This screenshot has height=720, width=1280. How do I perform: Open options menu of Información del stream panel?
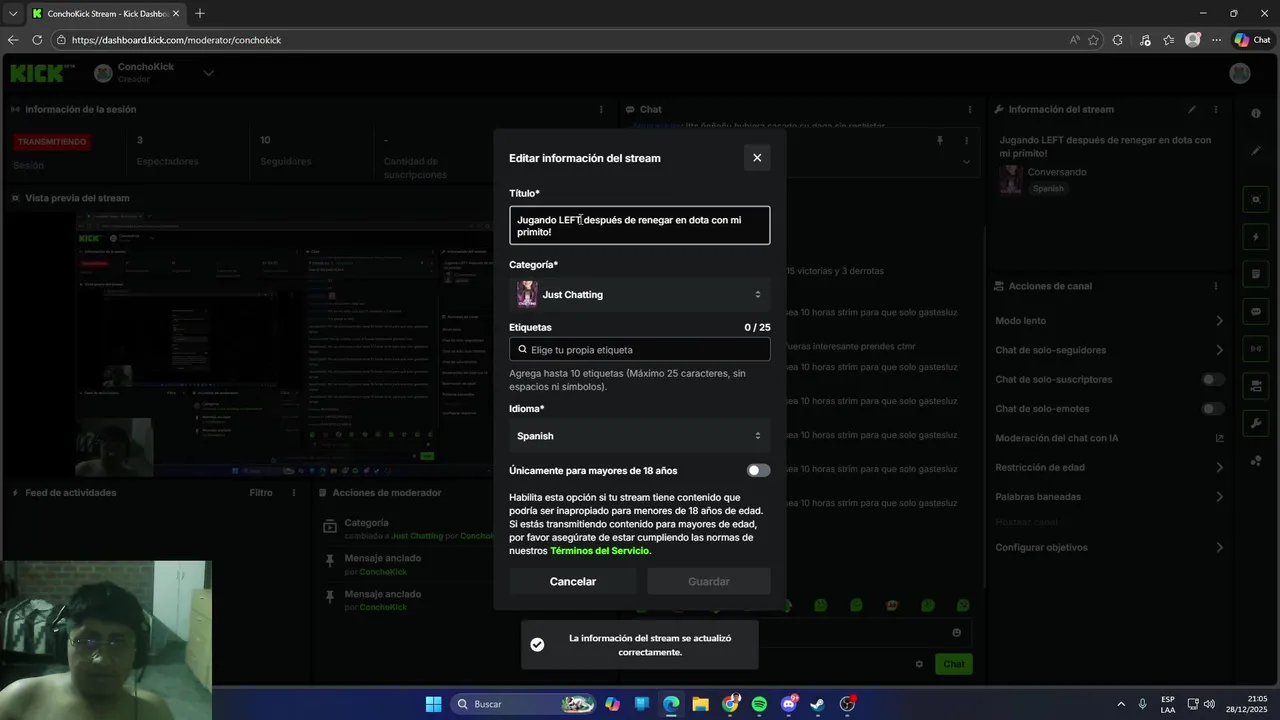(1216, 110)
